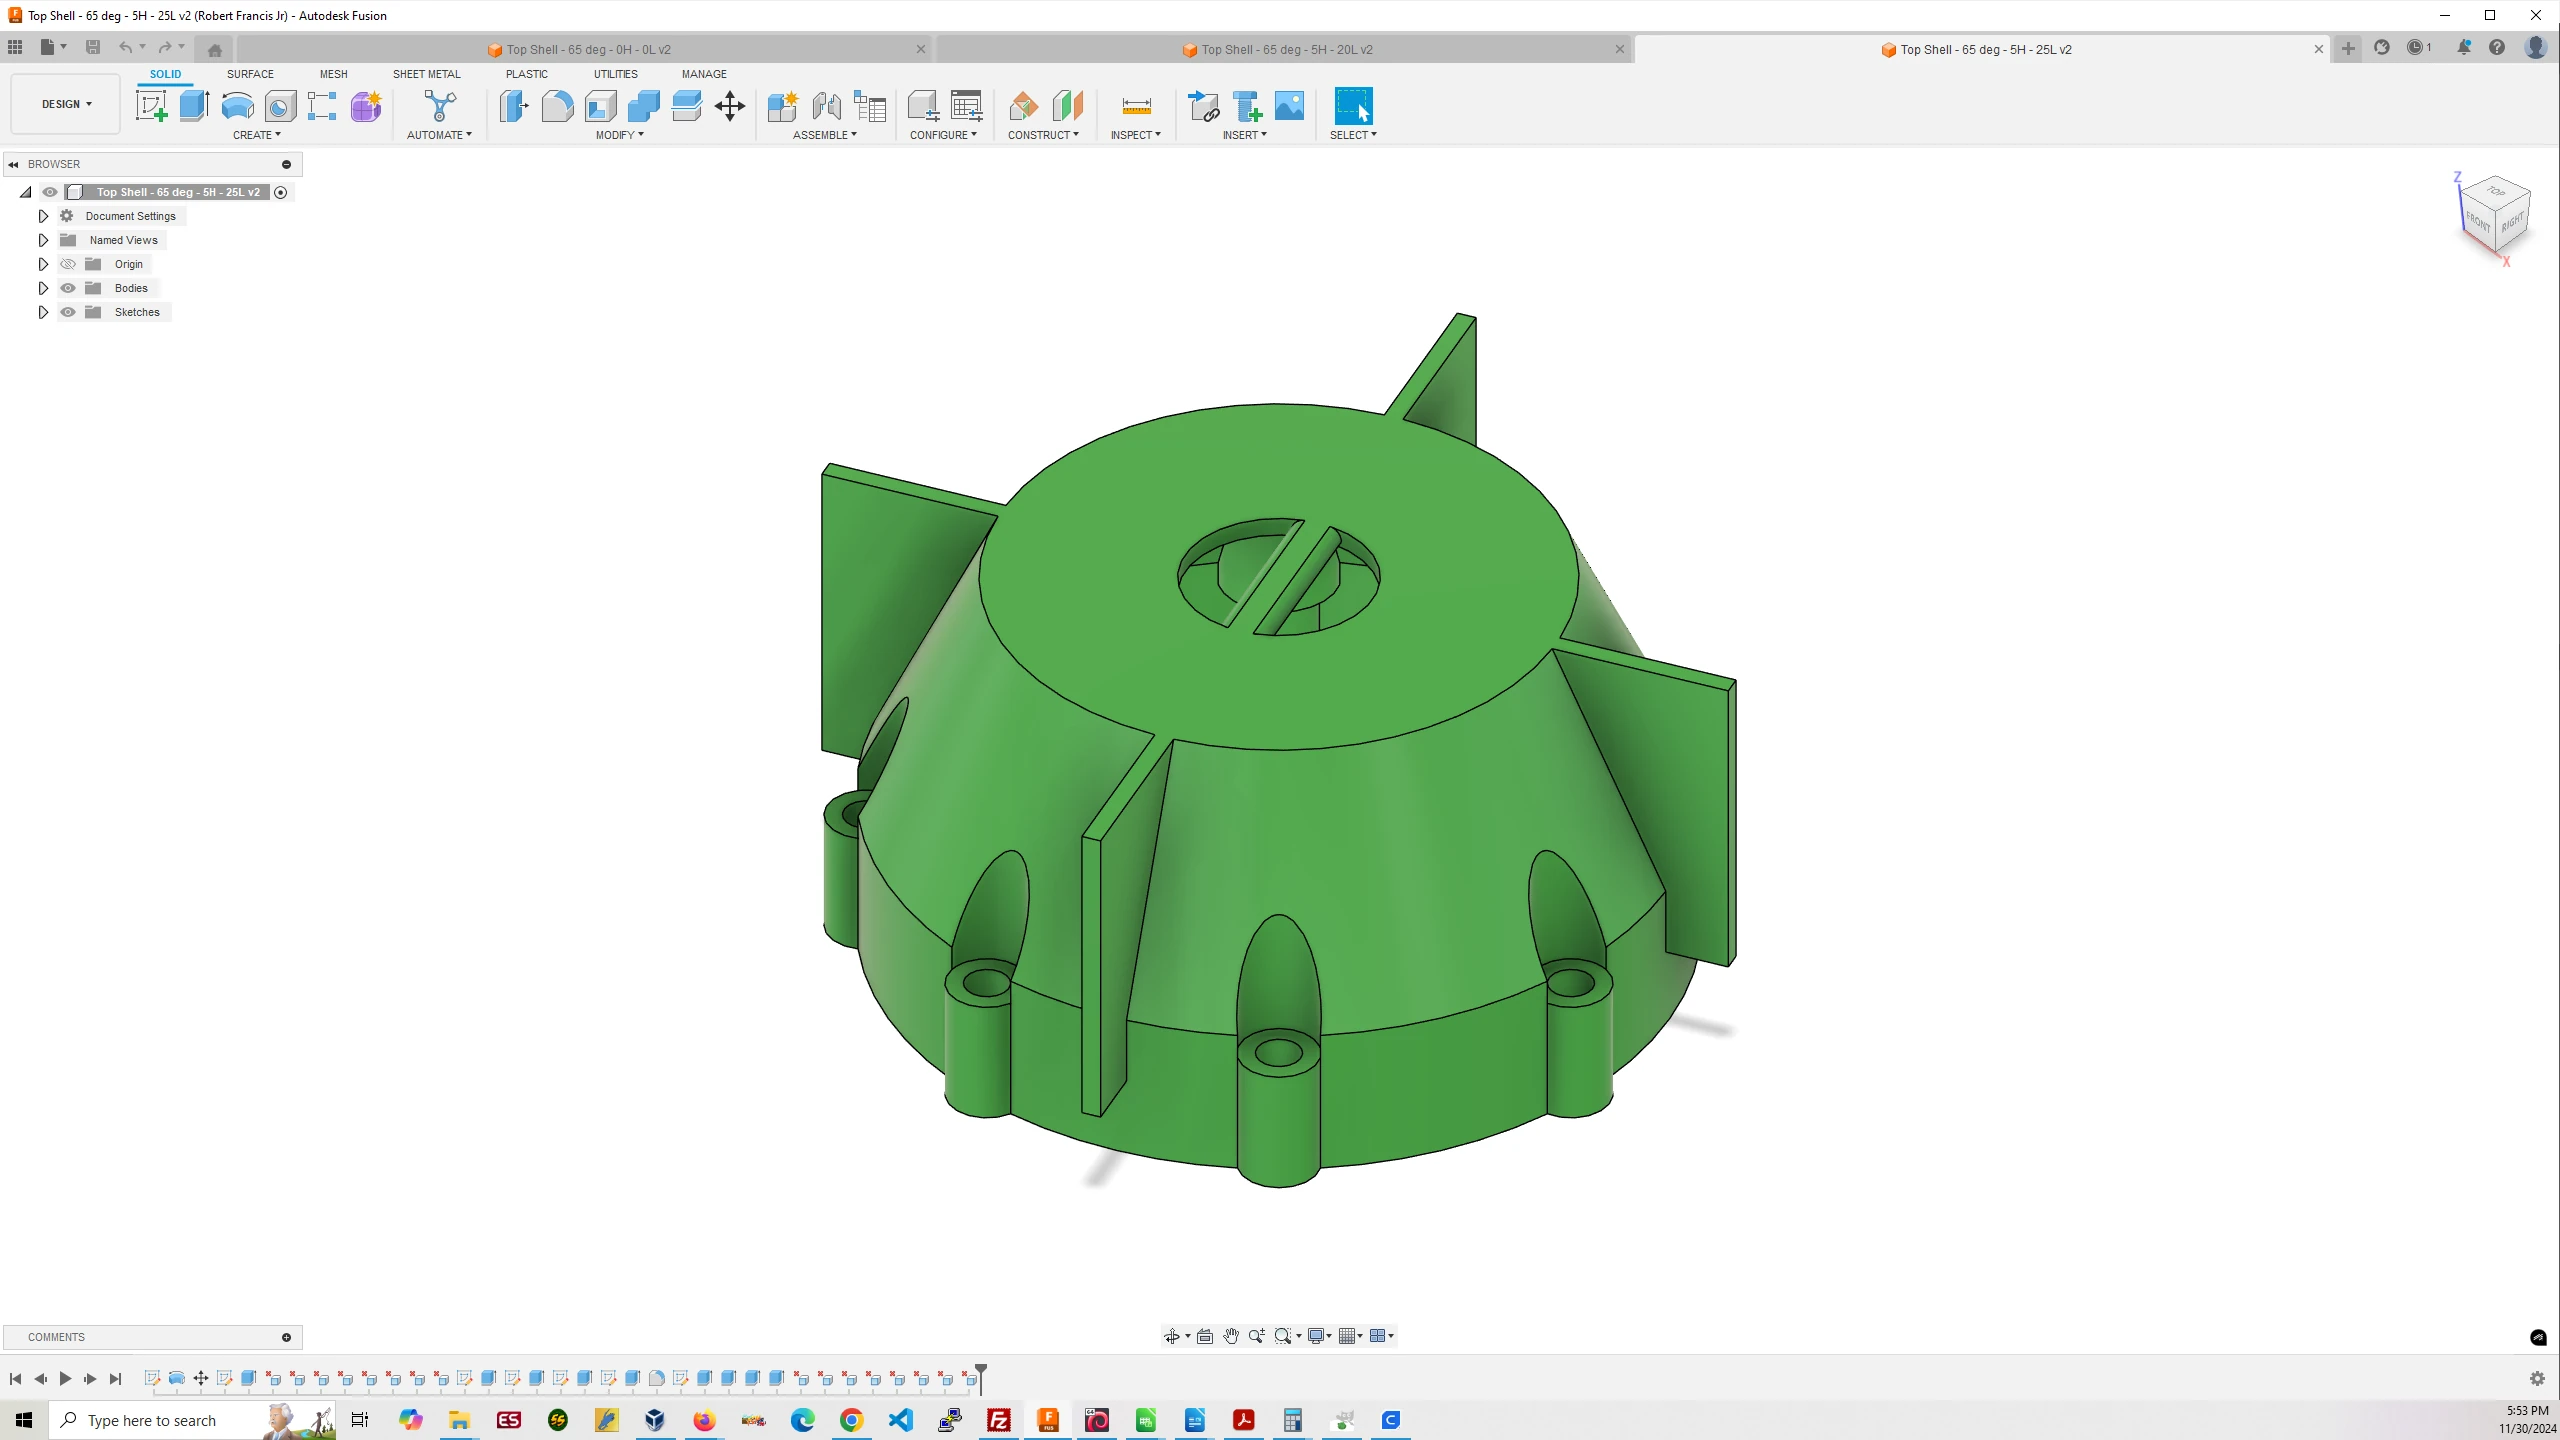Select the Create Form purple icon
Image resolution: width=2560 pixels, height=1440 pixels.
tap(366, 106)
